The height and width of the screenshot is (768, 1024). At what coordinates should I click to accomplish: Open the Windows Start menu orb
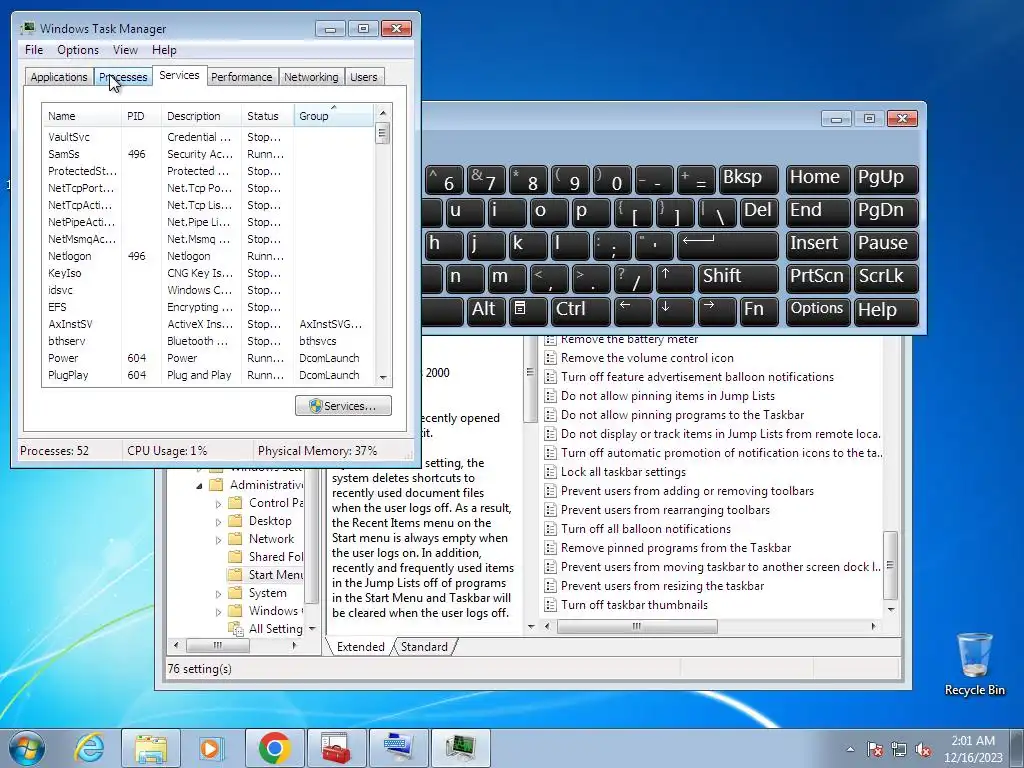pos(27,748)
